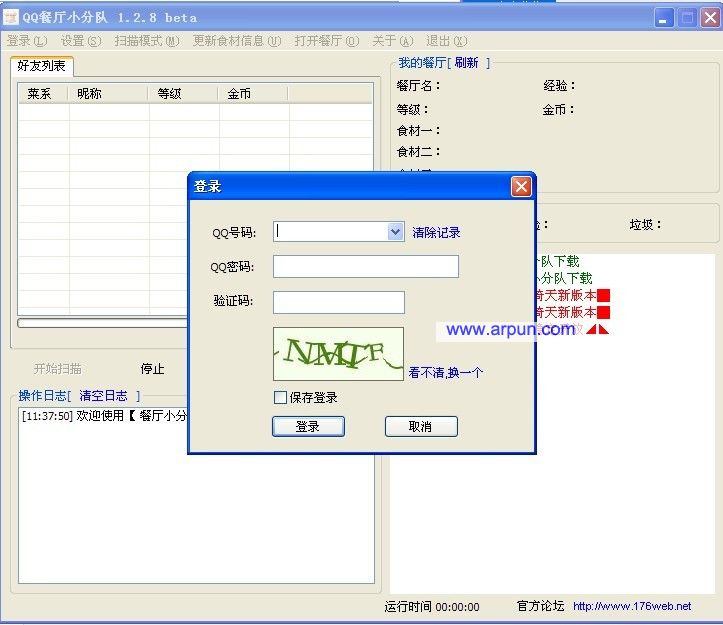The image size is (723, 625).
Task: Open the 登录(L) menu
Action: click(x=27, y=41)
